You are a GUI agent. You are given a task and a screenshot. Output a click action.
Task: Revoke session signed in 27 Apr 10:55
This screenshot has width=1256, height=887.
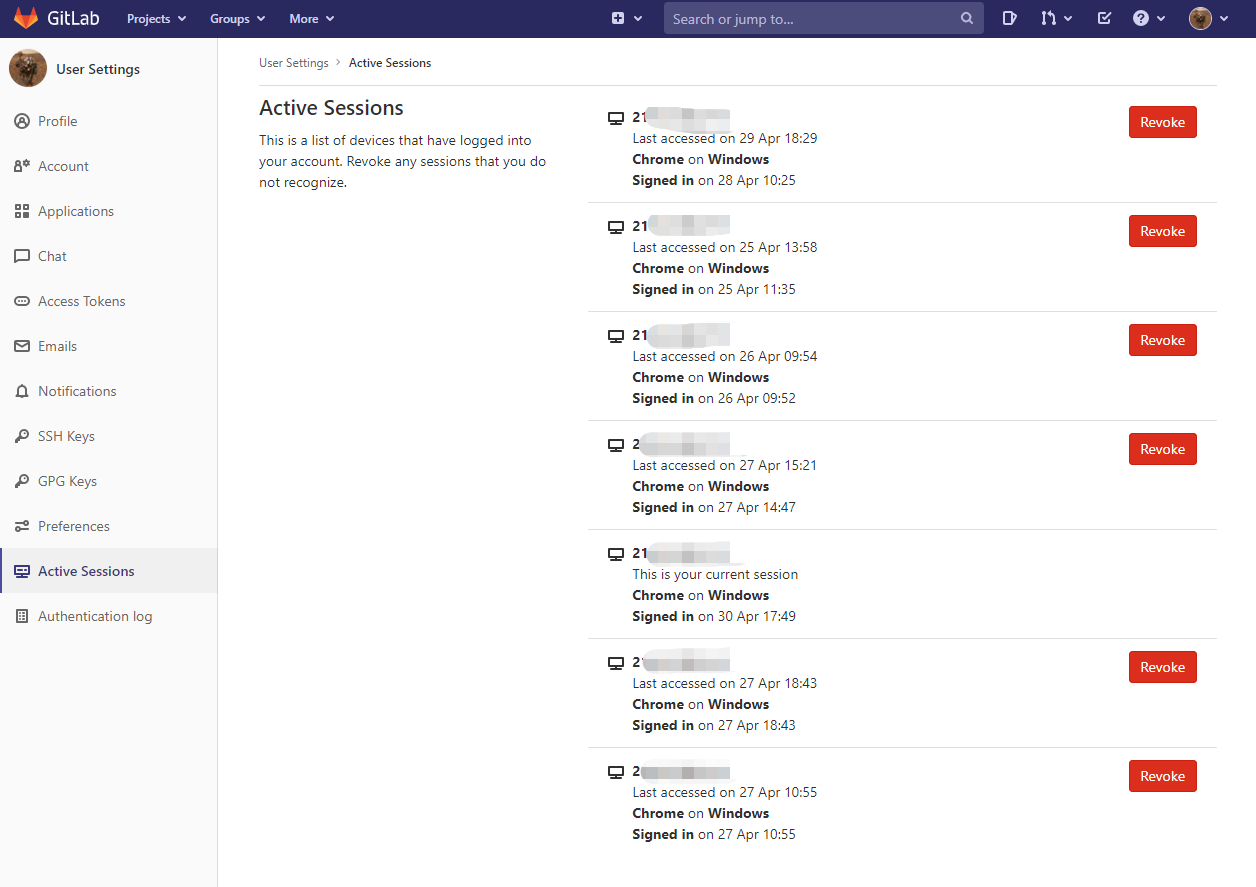pos(1162,776)
